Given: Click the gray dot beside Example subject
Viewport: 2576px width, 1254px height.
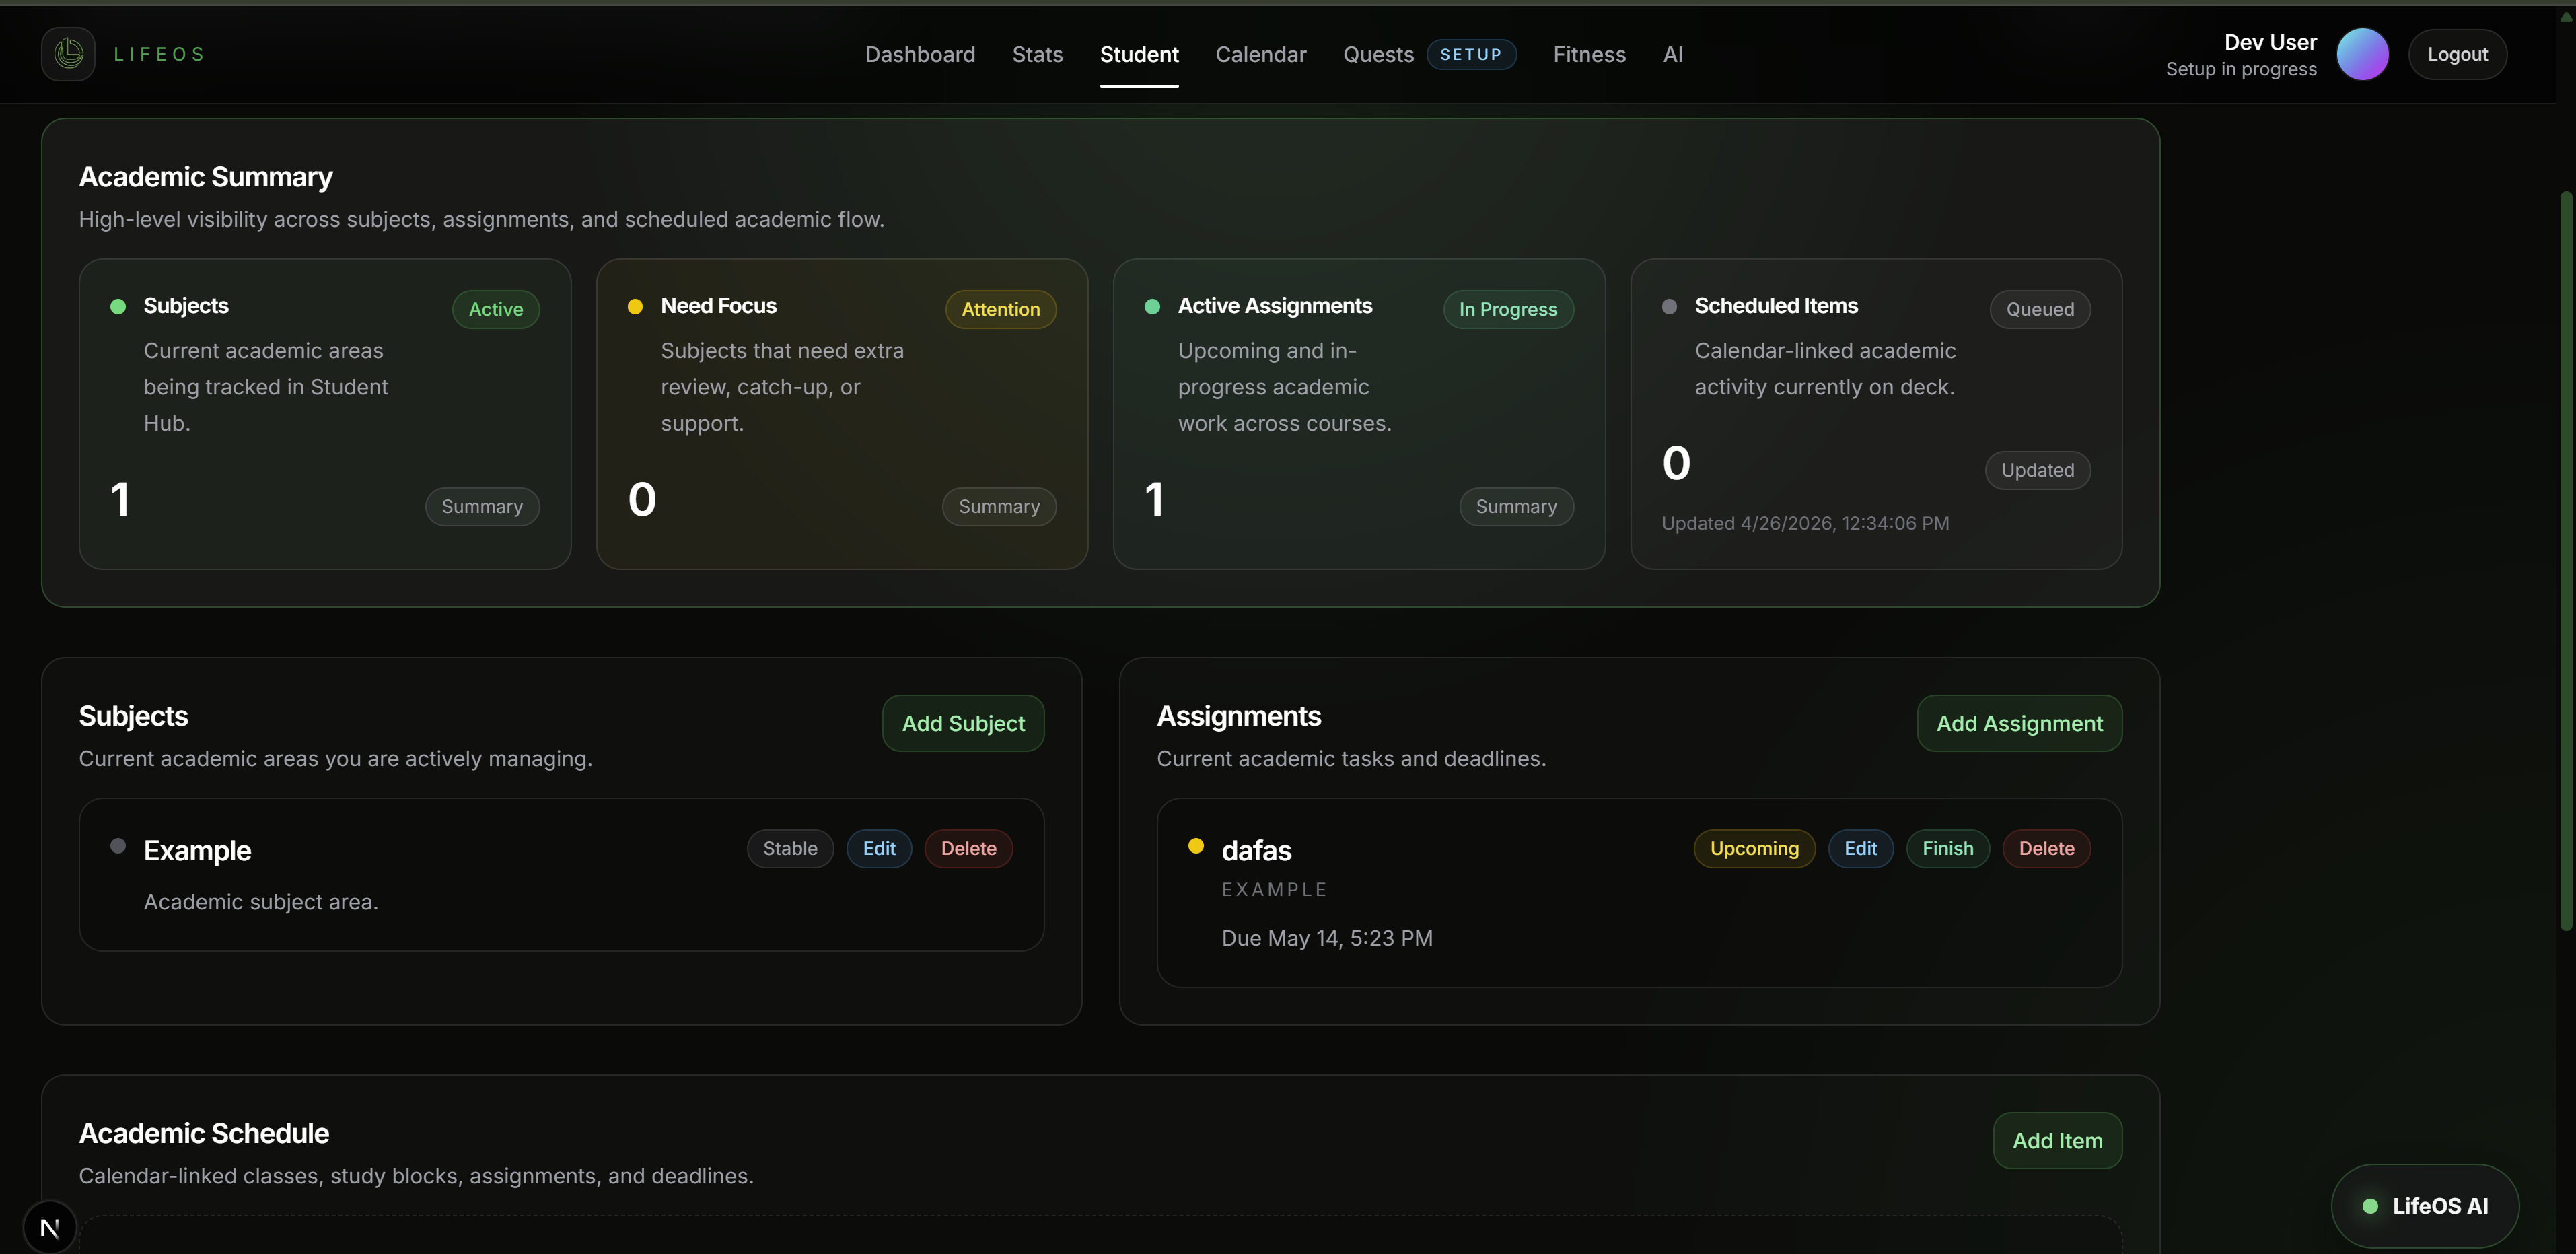Looking at the screenshot, I should (x=118, y=846).
